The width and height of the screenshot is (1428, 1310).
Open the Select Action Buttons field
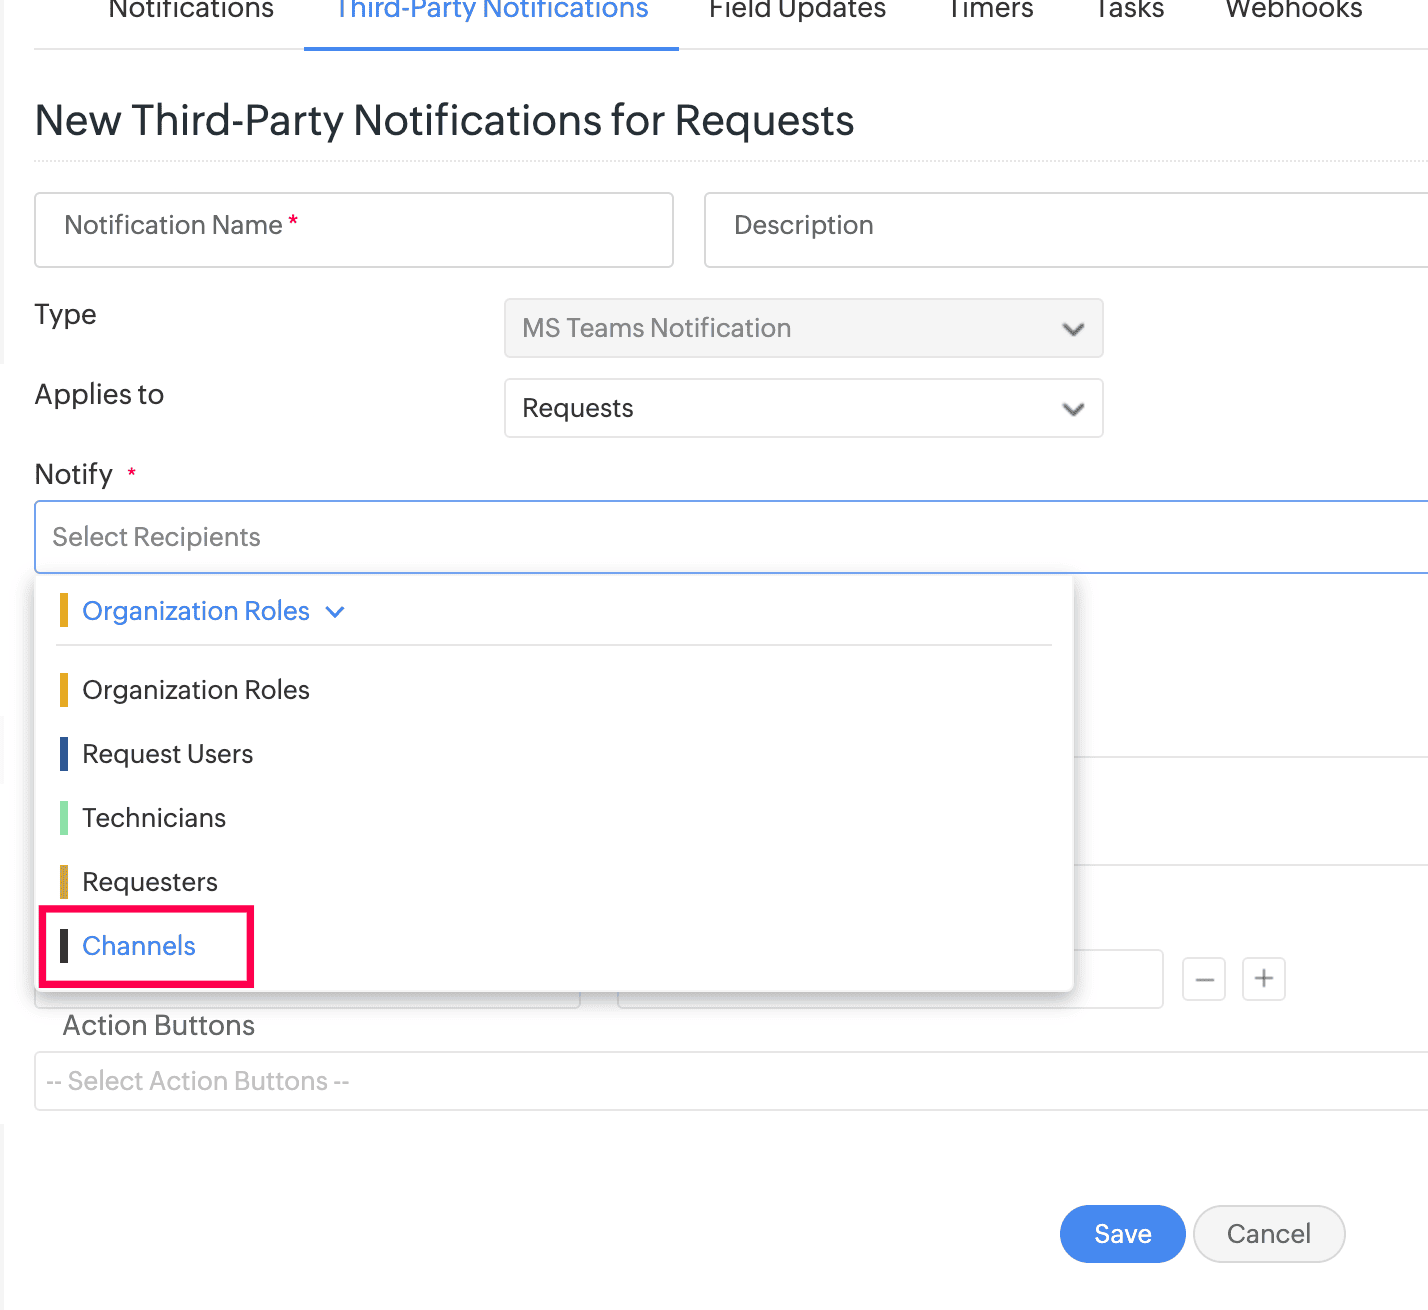[730, 1081]
